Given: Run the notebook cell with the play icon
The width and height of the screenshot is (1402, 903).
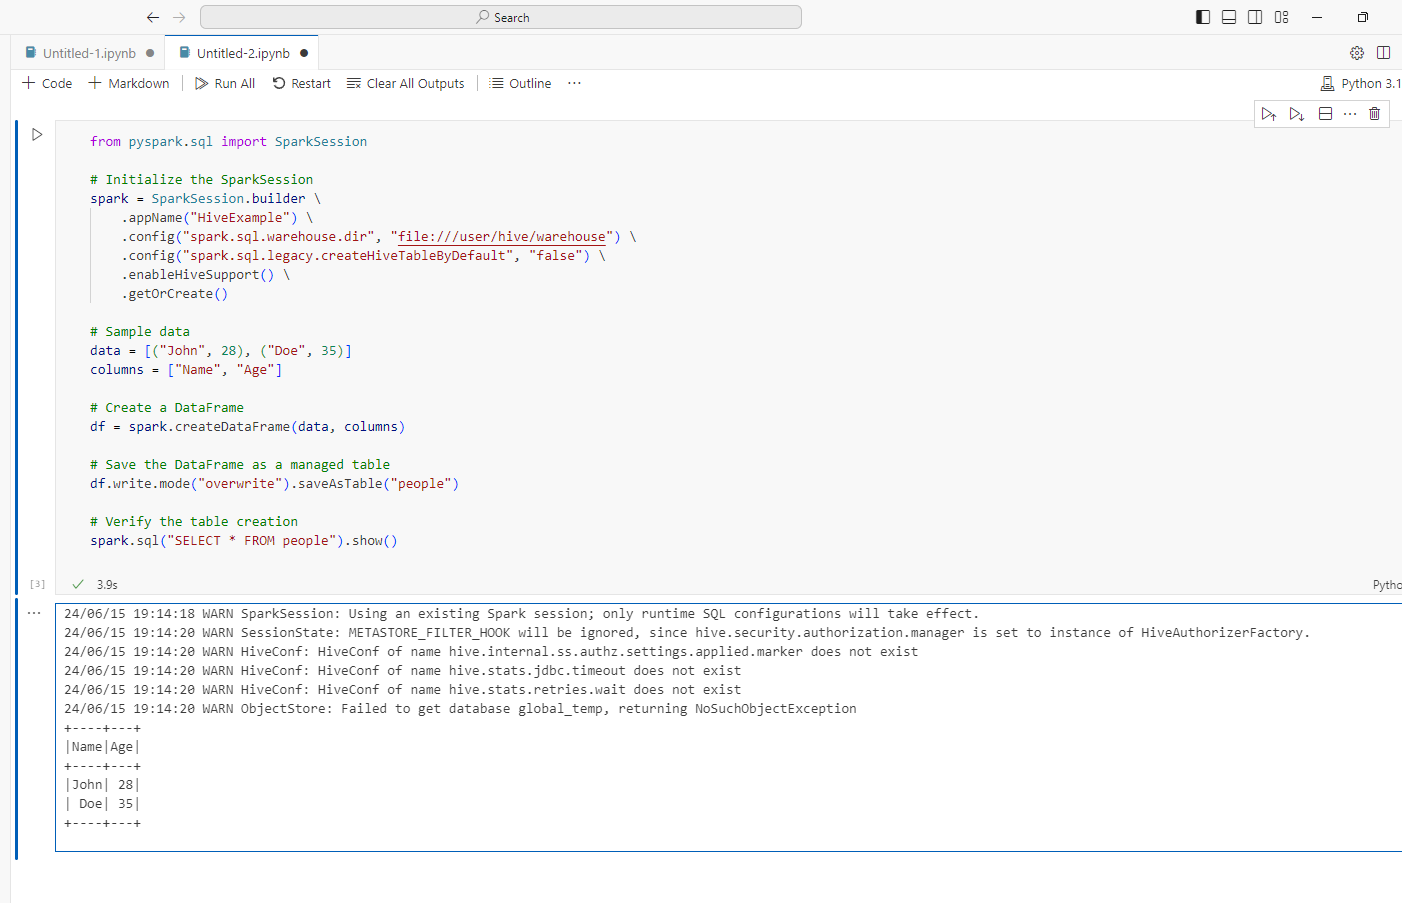Looking at the screenshot, I should [x=37, y=135].
